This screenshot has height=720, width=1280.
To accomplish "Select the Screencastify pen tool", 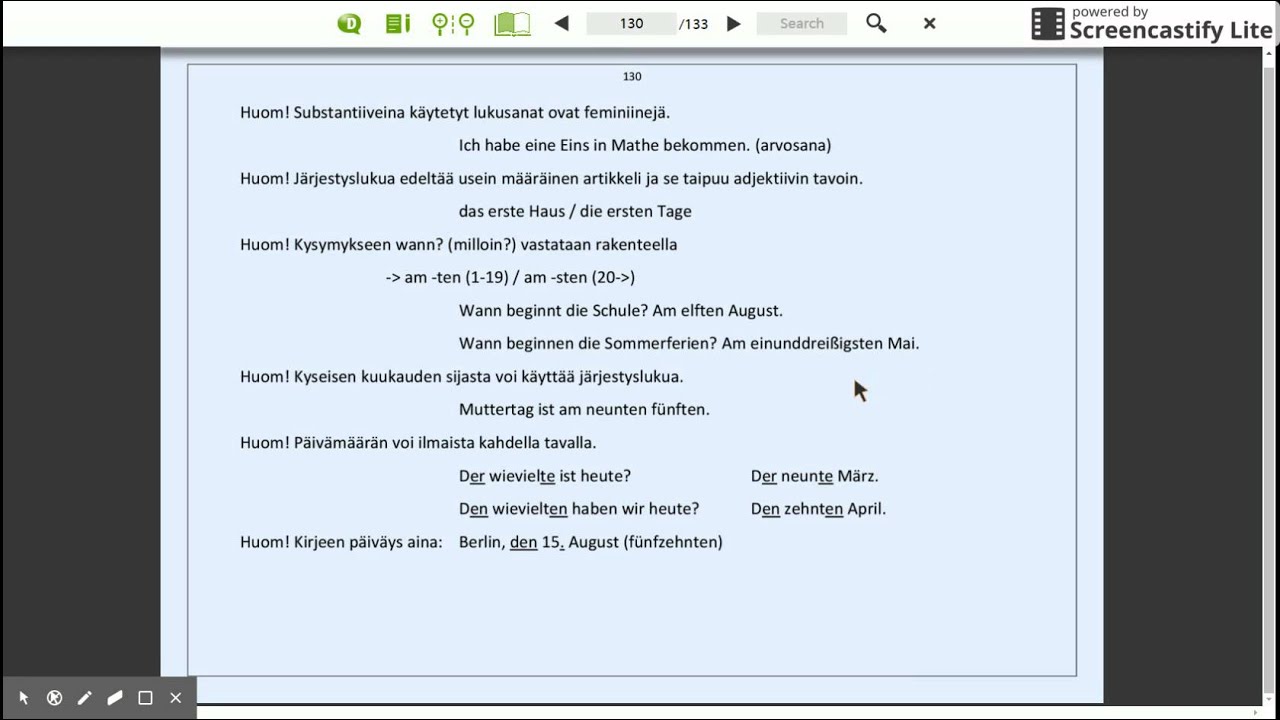I will tap(85, 698).
